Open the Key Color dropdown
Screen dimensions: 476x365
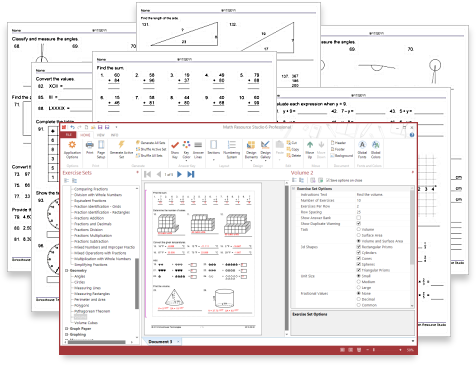tap(186, 150)
